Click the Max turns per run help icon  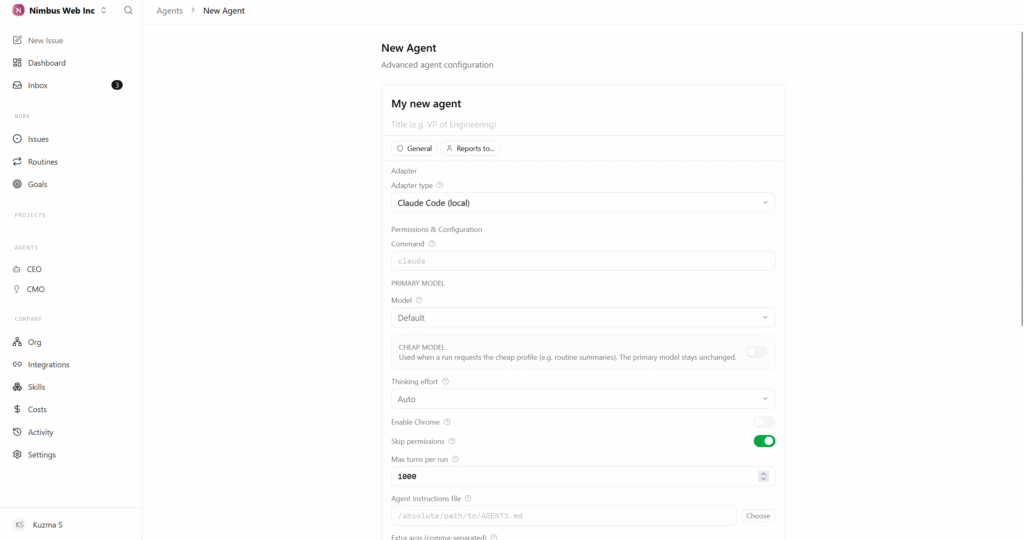pyautogui.click(x=456, y=459)
